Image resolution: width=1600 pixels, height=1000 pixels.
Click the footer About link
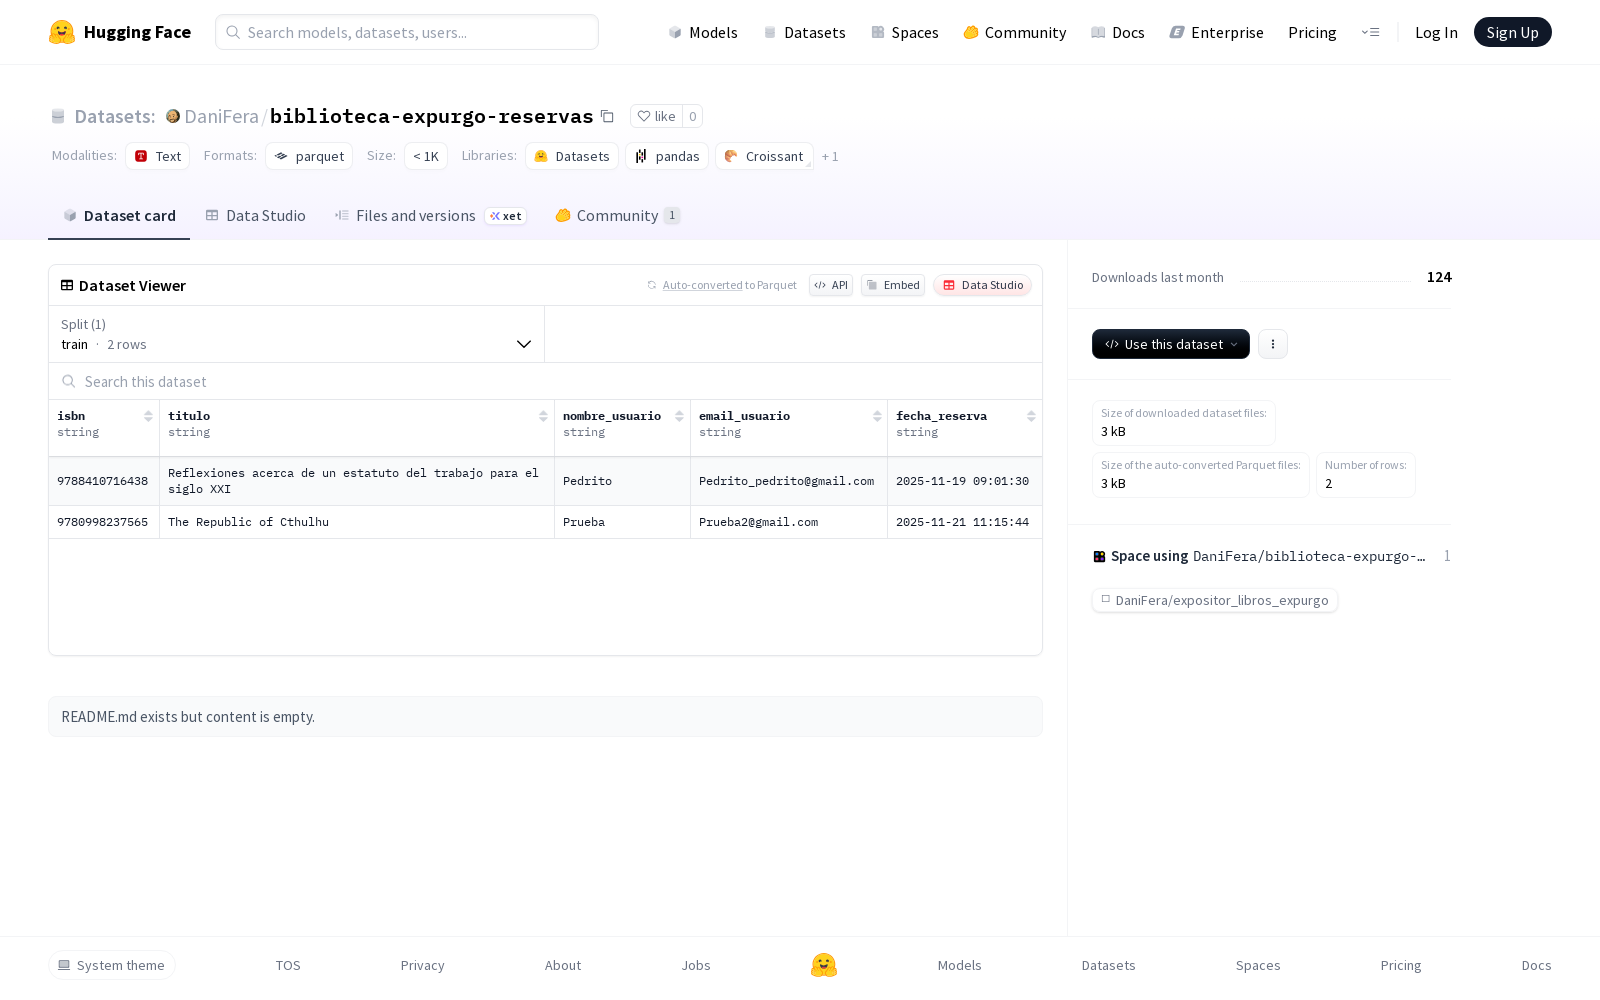[563, 965]
